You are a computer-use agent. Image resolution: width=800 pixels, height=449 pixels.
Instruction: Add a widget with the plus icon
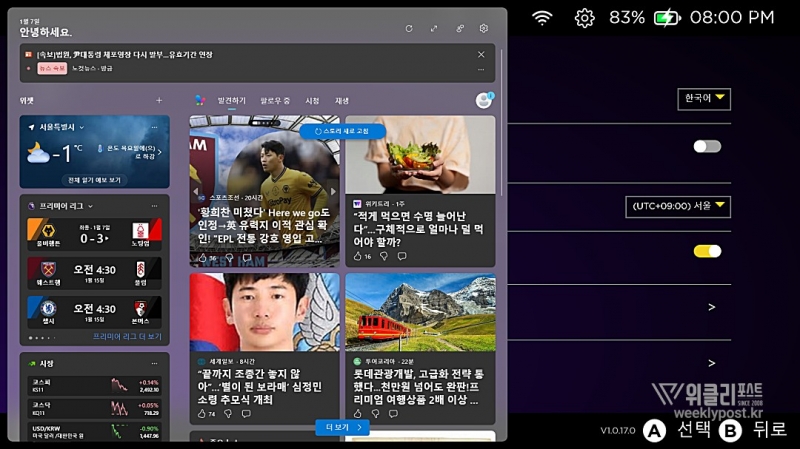(159, 101)
